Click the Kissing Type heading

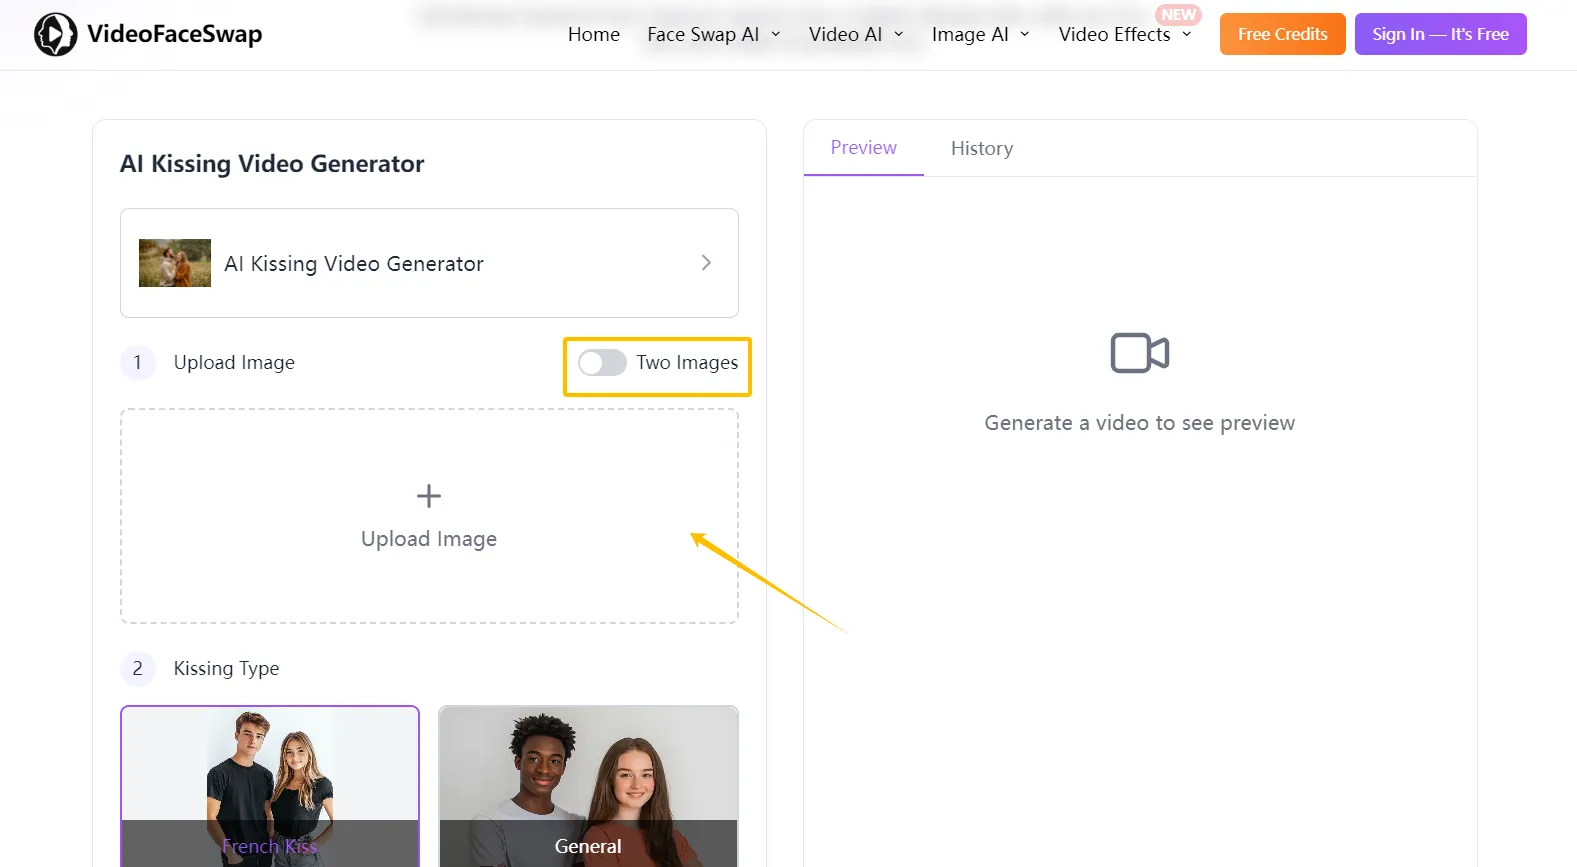226,668
